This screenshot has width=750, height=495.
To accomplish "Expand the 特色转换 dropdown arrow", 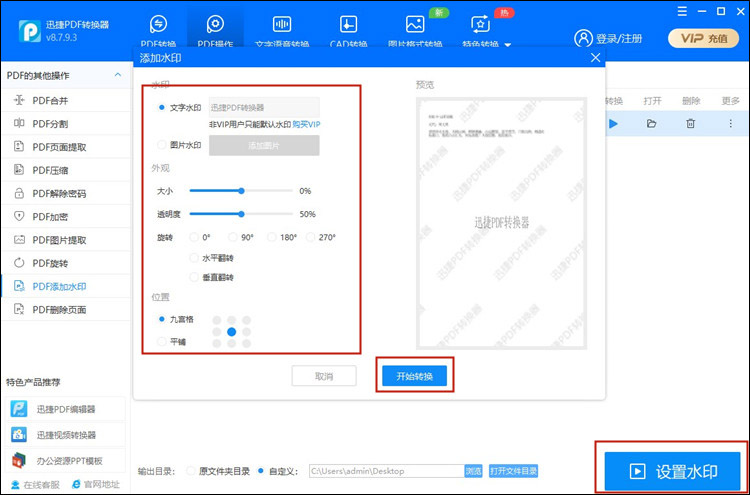I will click(x=507, y=45).
